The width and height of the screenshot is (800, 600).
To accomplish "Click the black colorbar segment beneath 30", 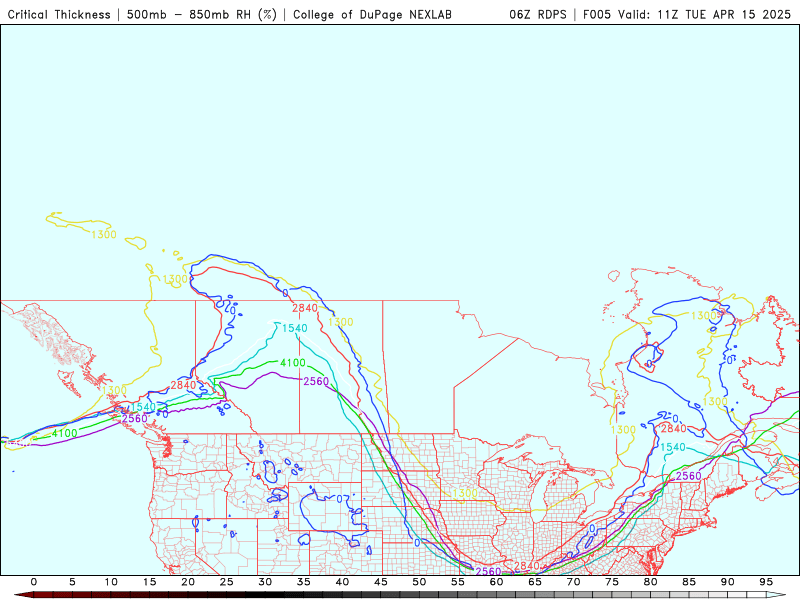I will tap(265, 595).
